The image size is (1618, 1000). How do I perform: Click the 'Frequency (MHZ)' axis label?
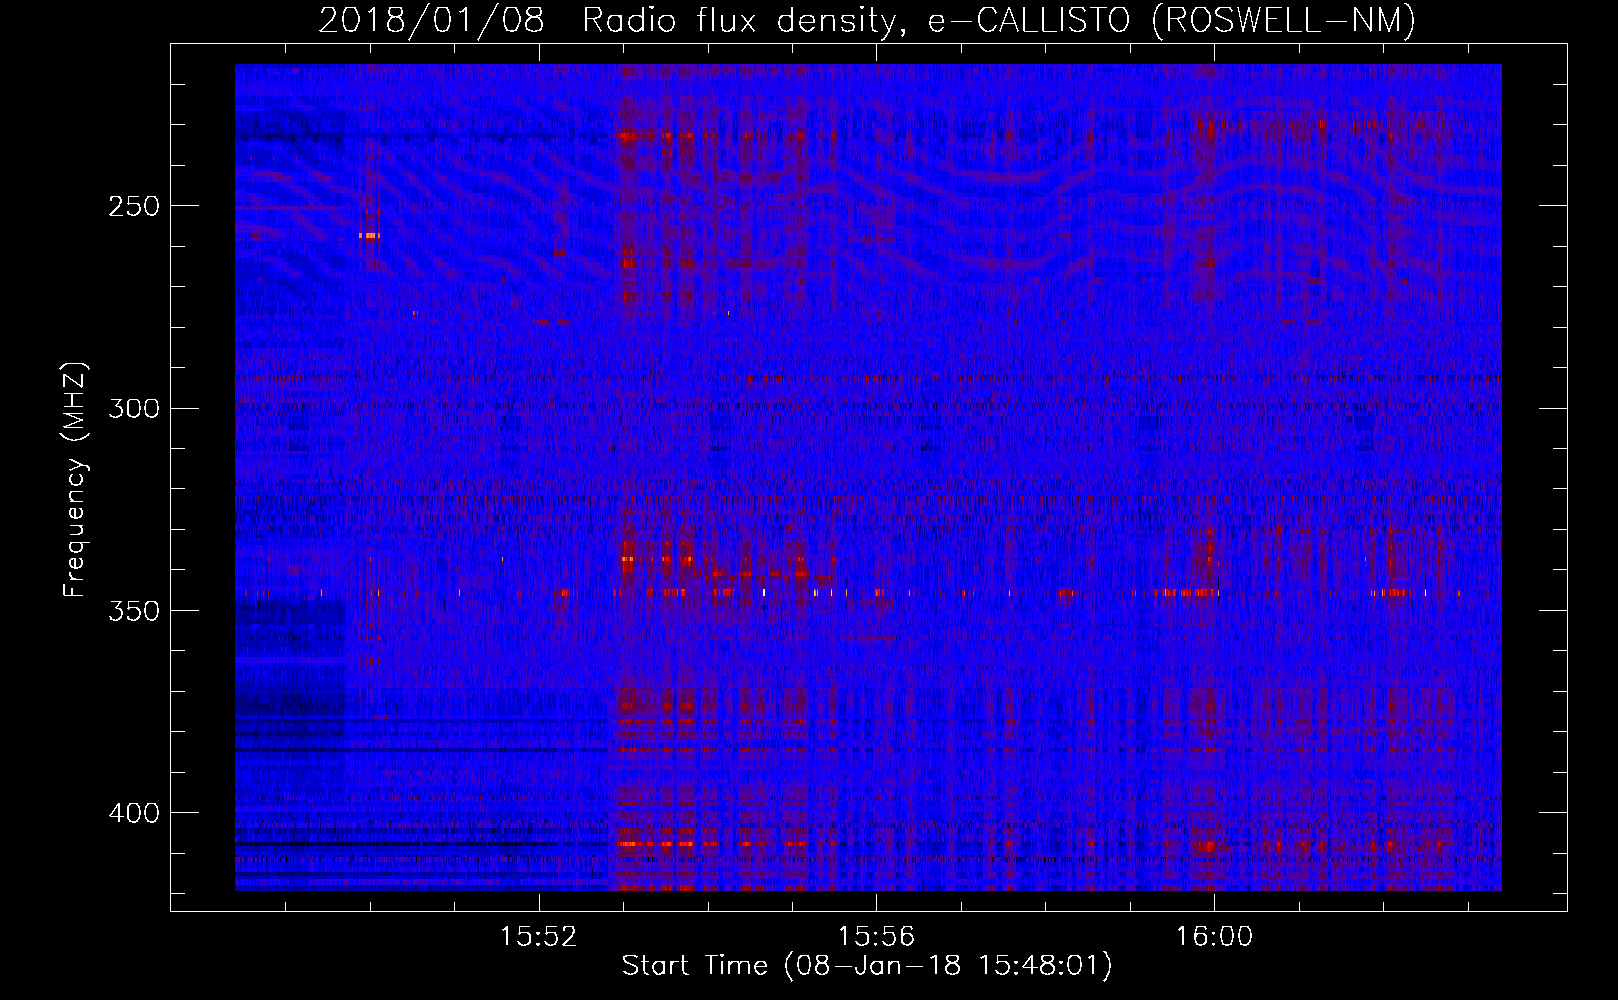75,480
